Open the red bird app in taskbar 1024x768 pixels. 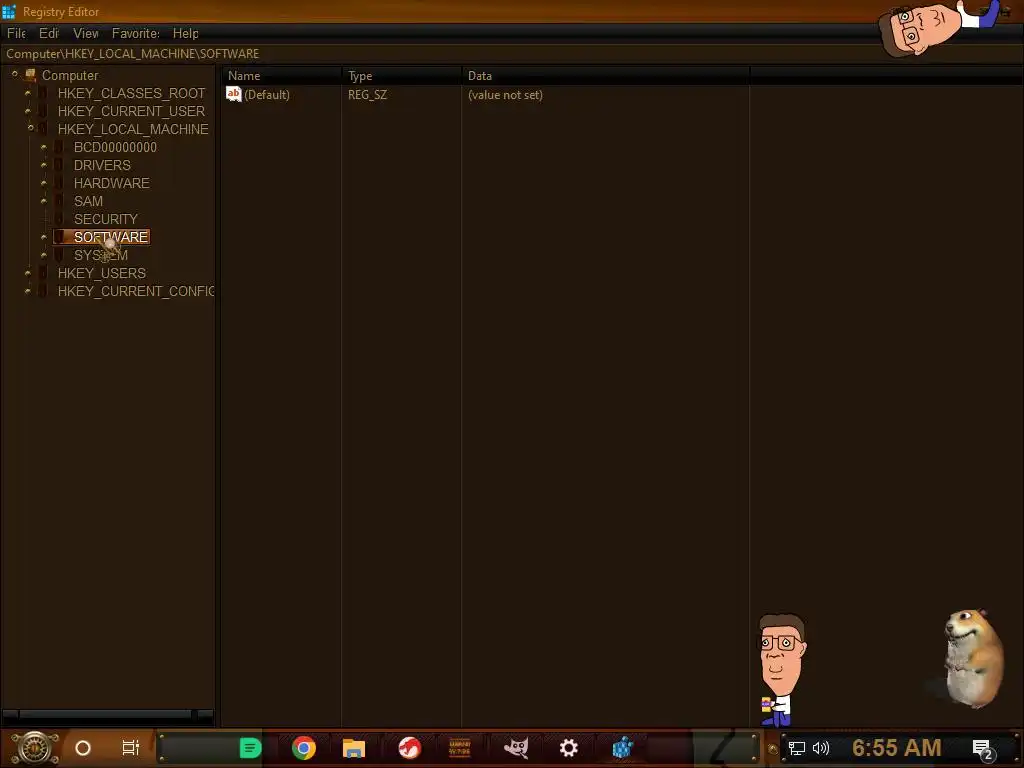(x=409, y=748)
